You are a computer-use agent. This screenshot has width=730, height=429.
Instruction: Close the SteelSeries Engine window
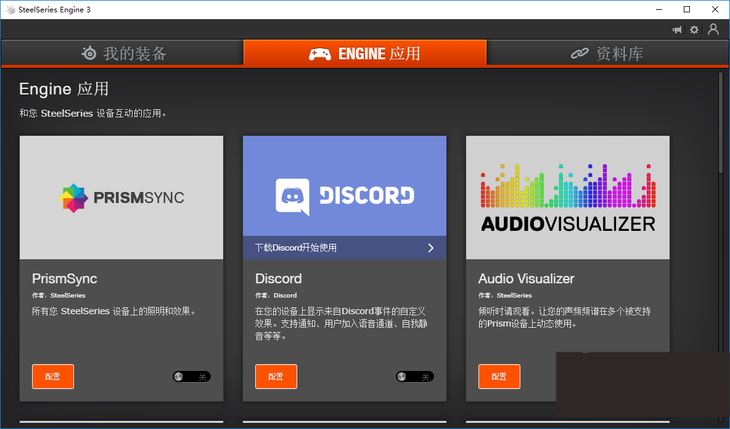pyautogui.click(x=715, y=9)
